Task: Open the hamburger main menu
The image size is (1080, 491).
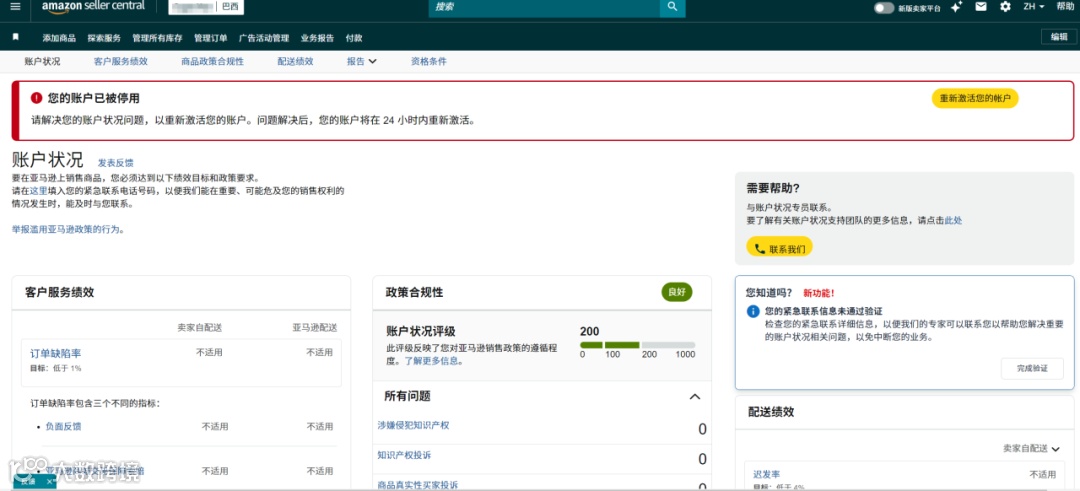Action: (15, 7)
